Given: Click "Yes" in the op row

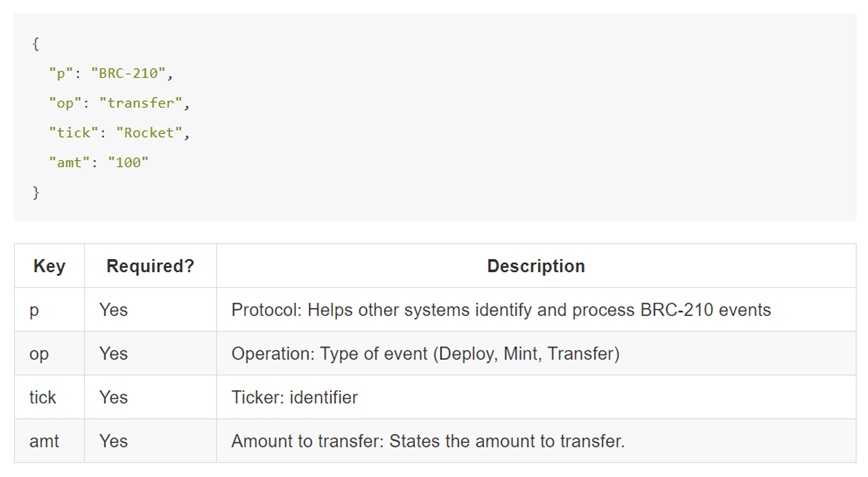Looking at the screenshot, I should point(113,354).
